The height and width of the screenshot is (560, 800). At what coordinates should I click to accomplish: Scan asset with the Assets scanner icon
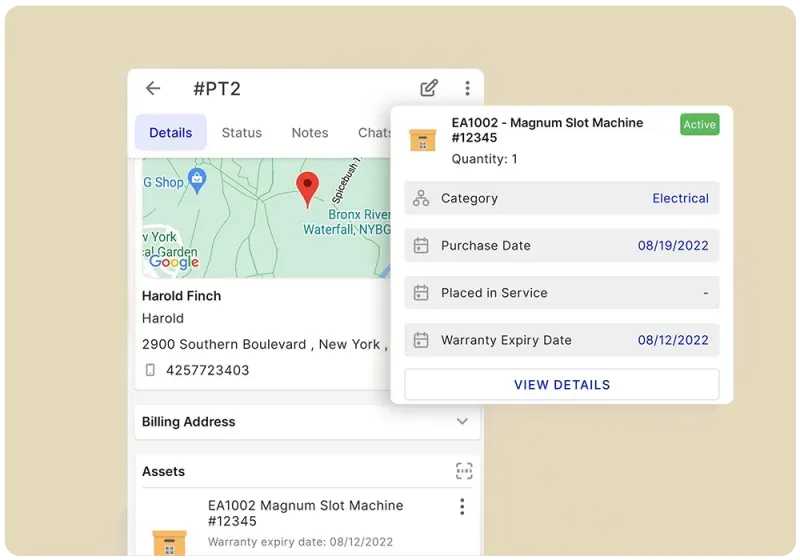click(464, 471)
